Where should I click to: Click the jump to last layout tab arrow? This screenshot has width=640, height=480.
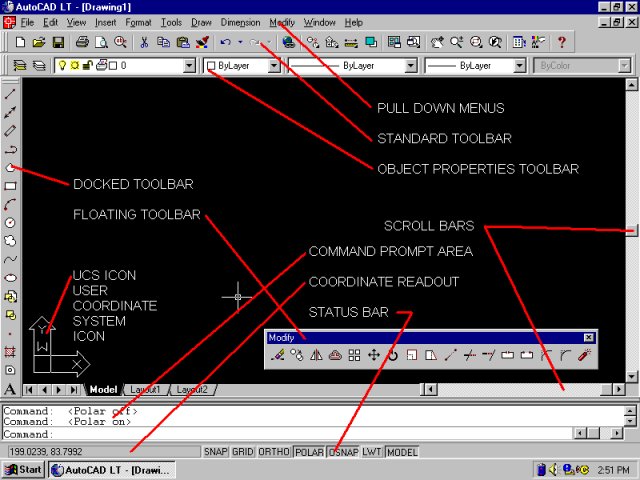[73, 390]
